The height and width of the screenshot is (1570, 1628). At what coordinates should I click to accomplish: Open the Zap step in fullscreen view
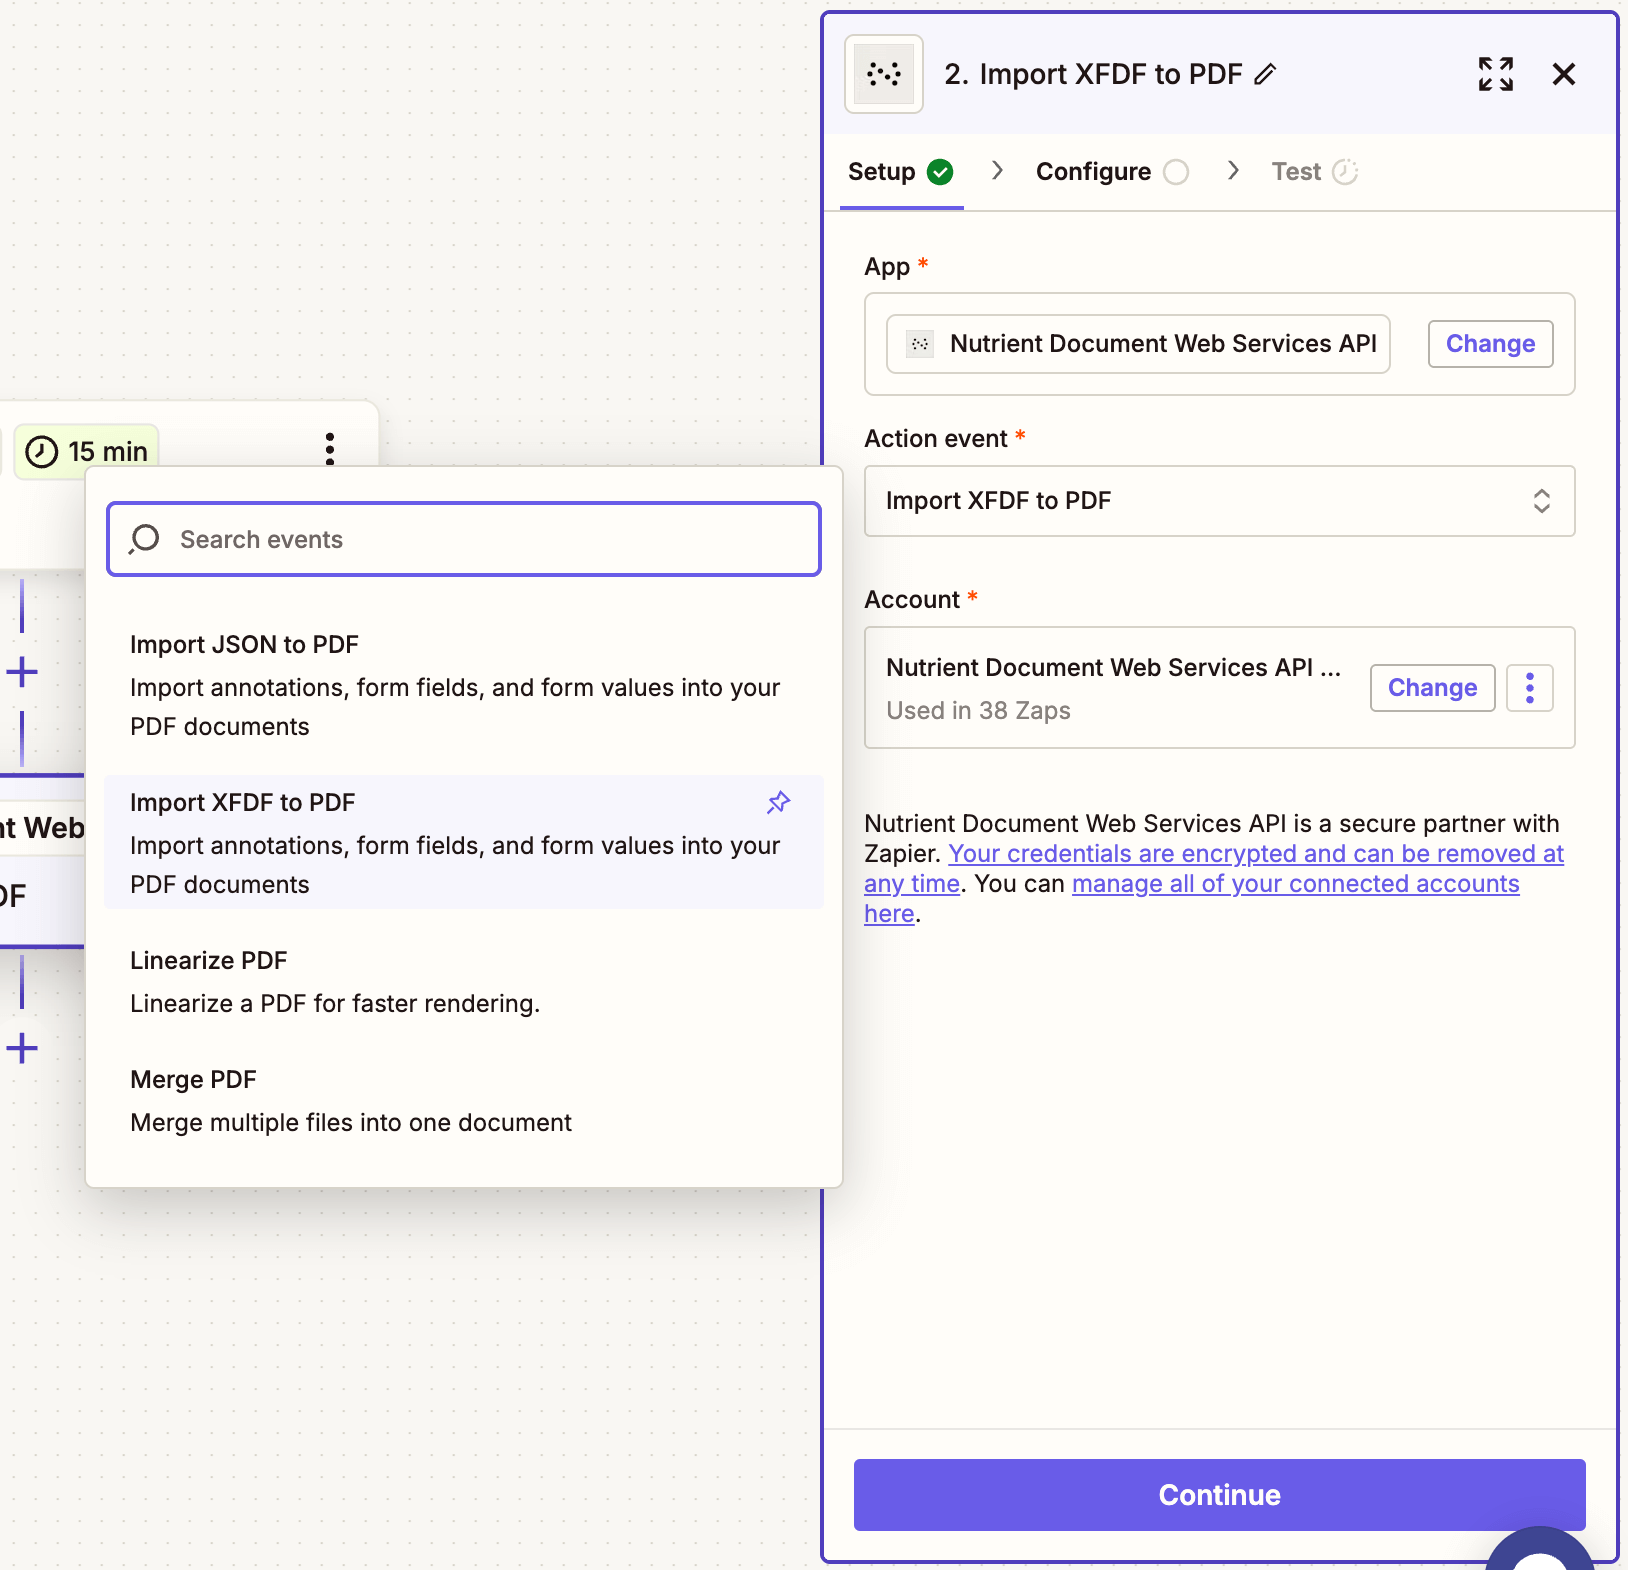coord(1495,74)
